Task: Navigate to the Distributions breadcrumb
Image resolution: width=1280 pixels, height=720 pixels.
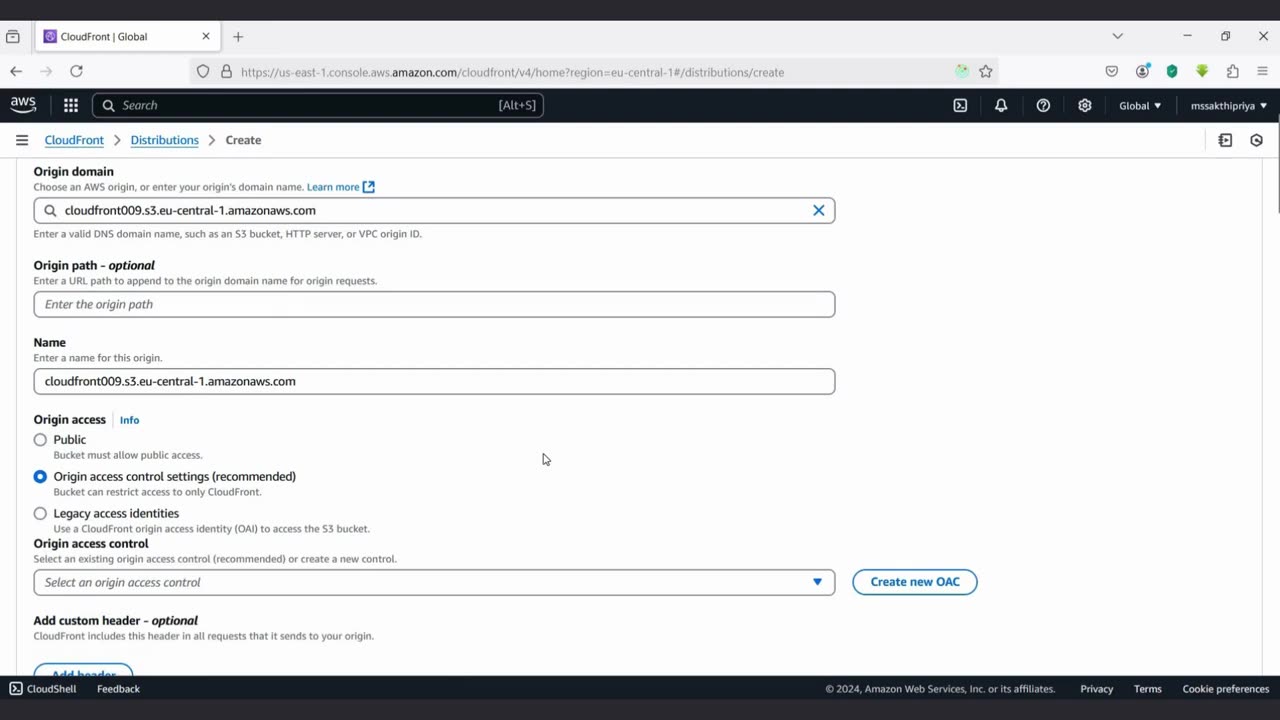Action: click(x=164, y=140)
